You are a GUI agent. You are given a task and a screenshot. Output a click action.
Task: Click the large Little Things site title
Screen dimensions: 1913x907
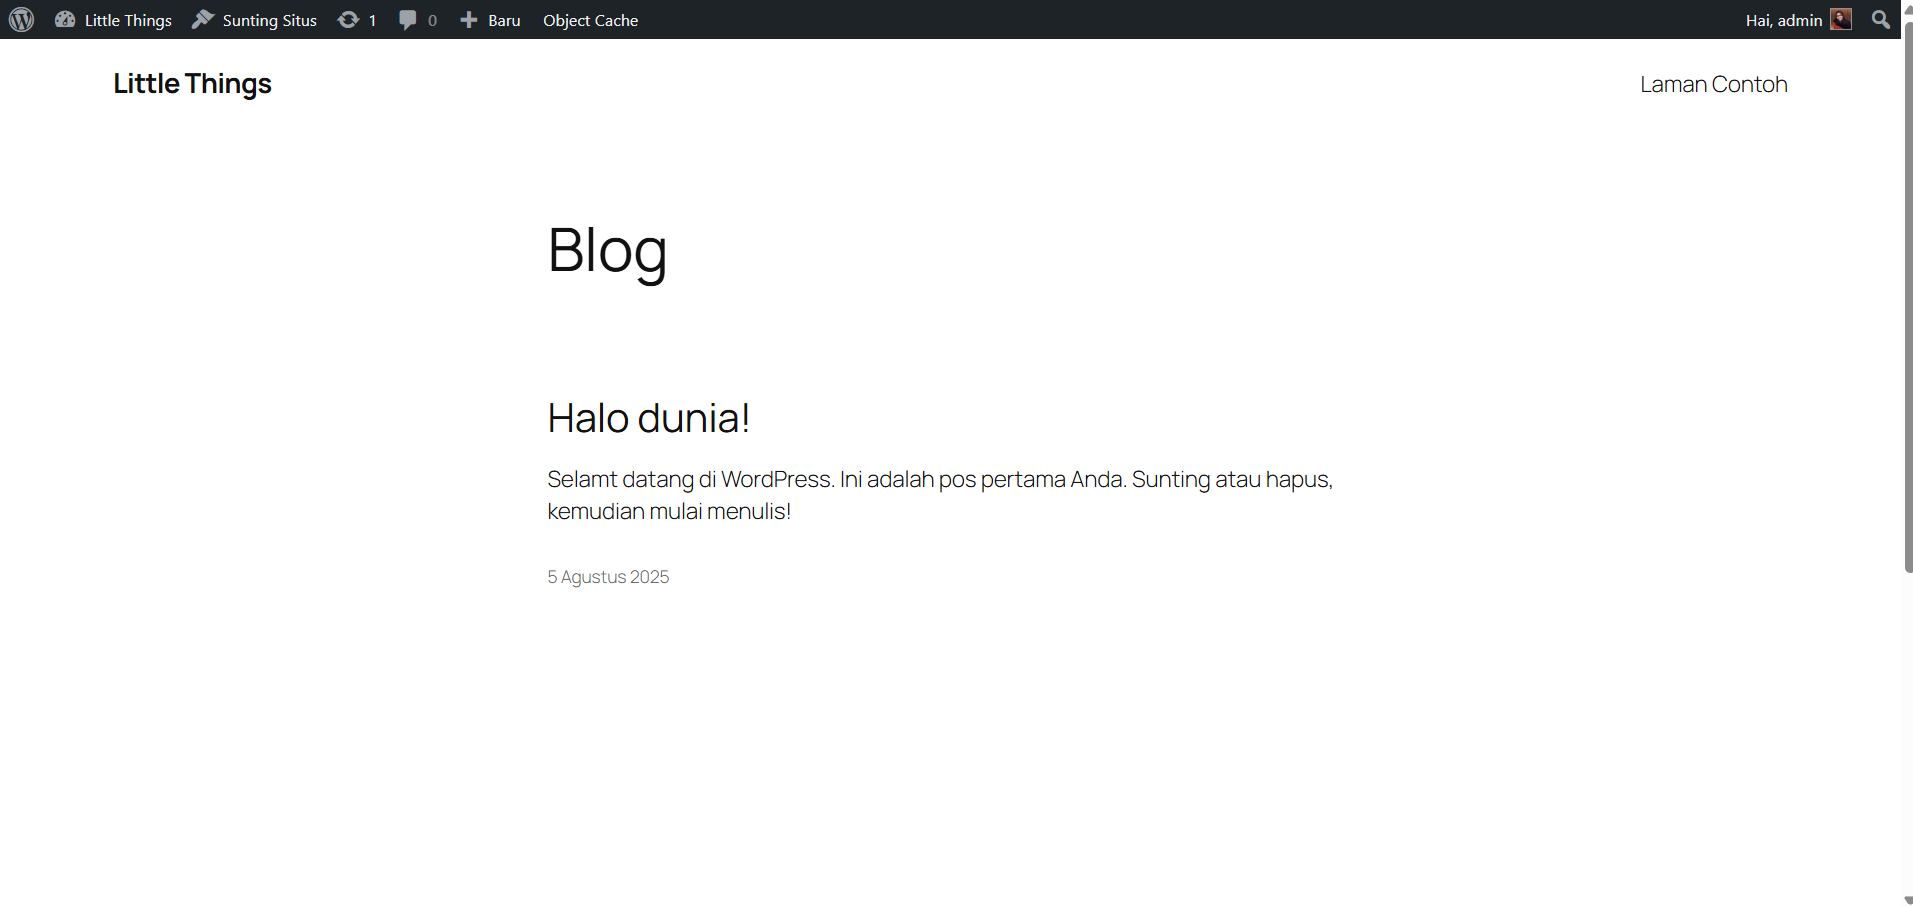tap(192, 84)
